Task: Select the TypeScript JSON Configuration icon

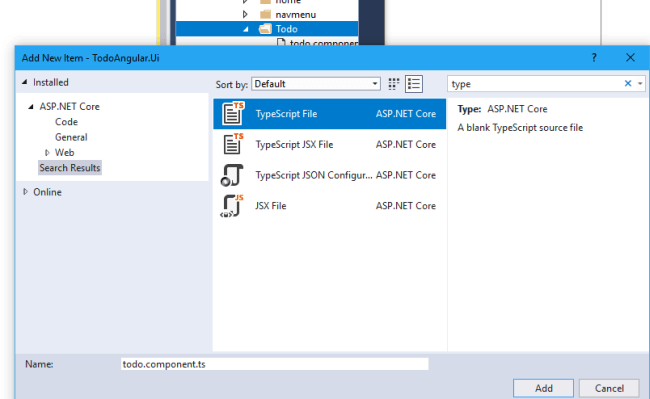Action: (x=232, y=175)
